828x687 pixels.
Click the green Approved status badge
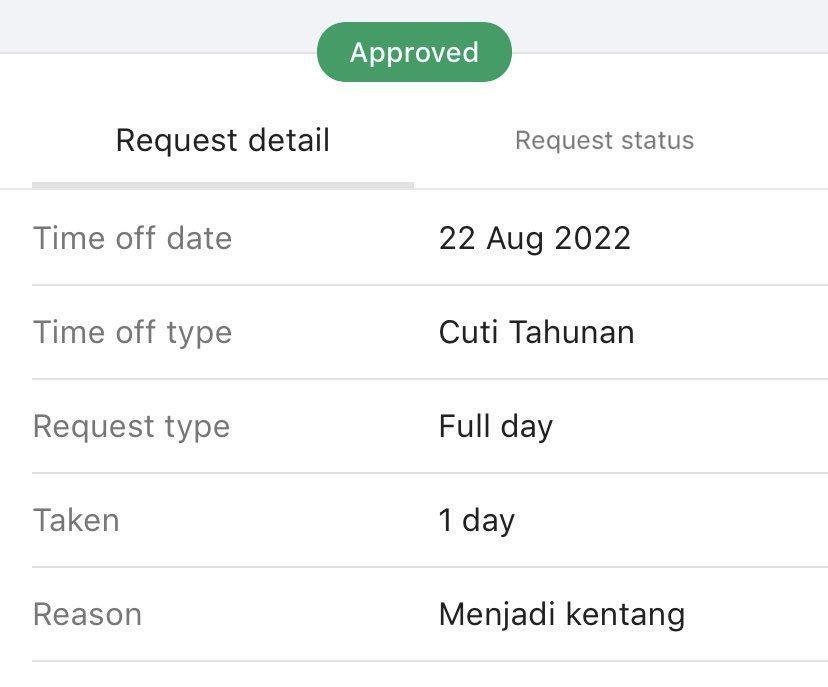[x=414, y=52]
